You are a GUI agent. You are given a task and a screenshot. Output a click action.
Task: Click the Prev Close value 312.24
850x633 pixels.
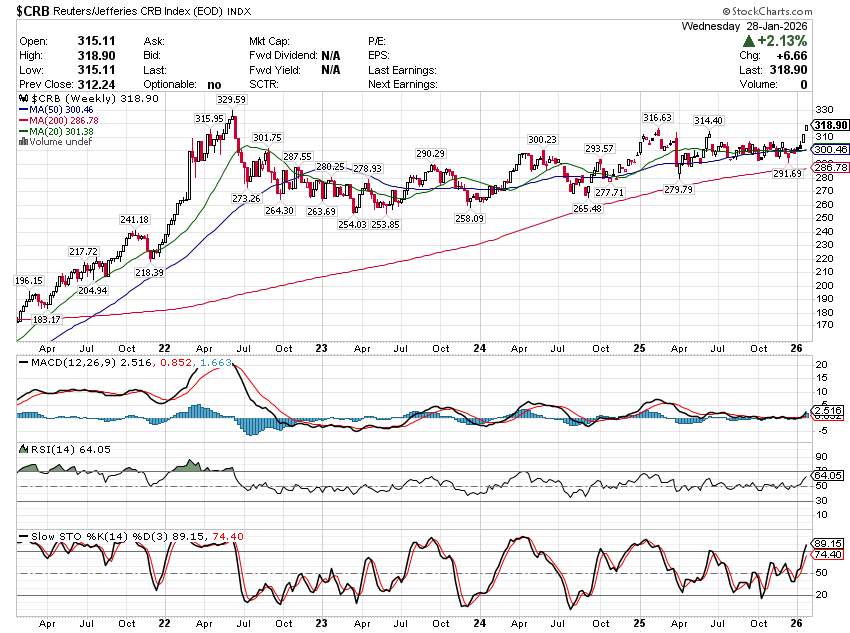[x=93, y=85]
